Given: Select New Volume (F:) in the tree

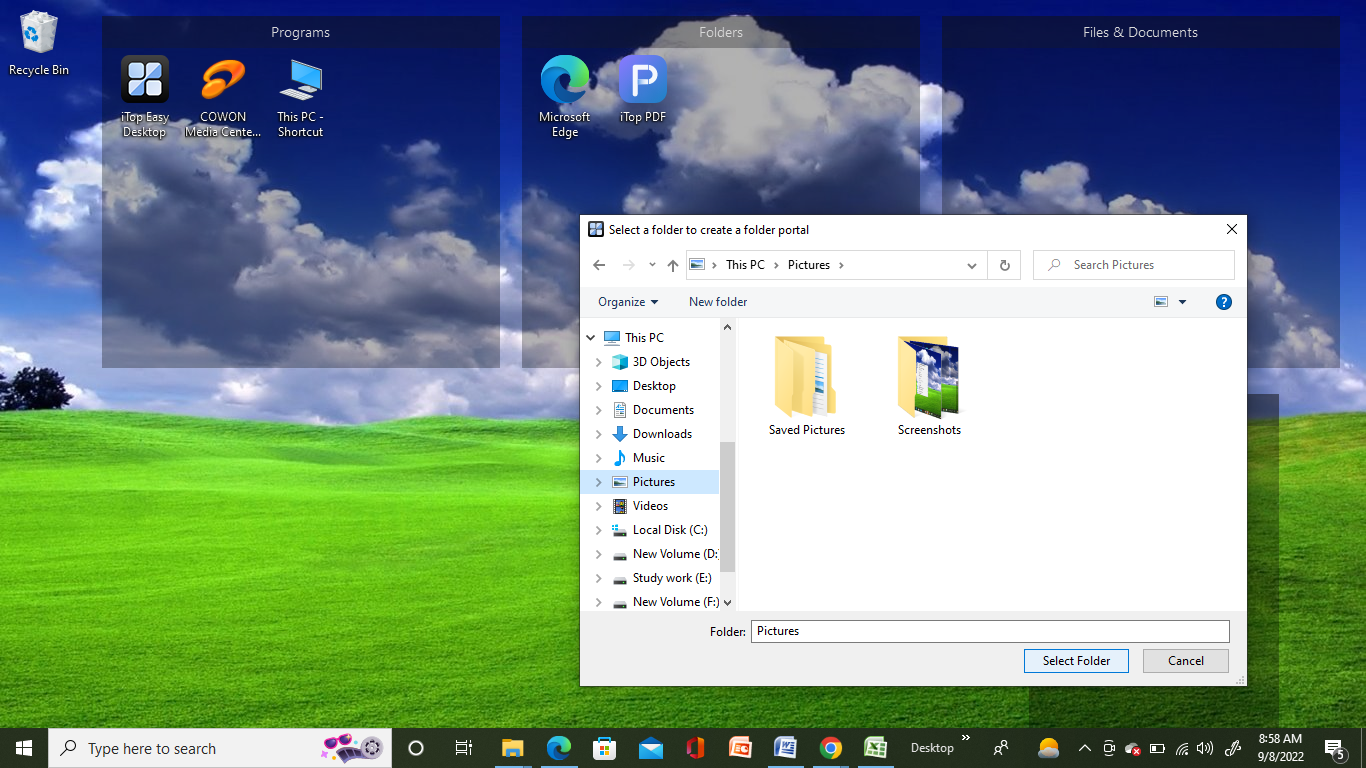Looking at the screenshot, I should click(665, 602).
